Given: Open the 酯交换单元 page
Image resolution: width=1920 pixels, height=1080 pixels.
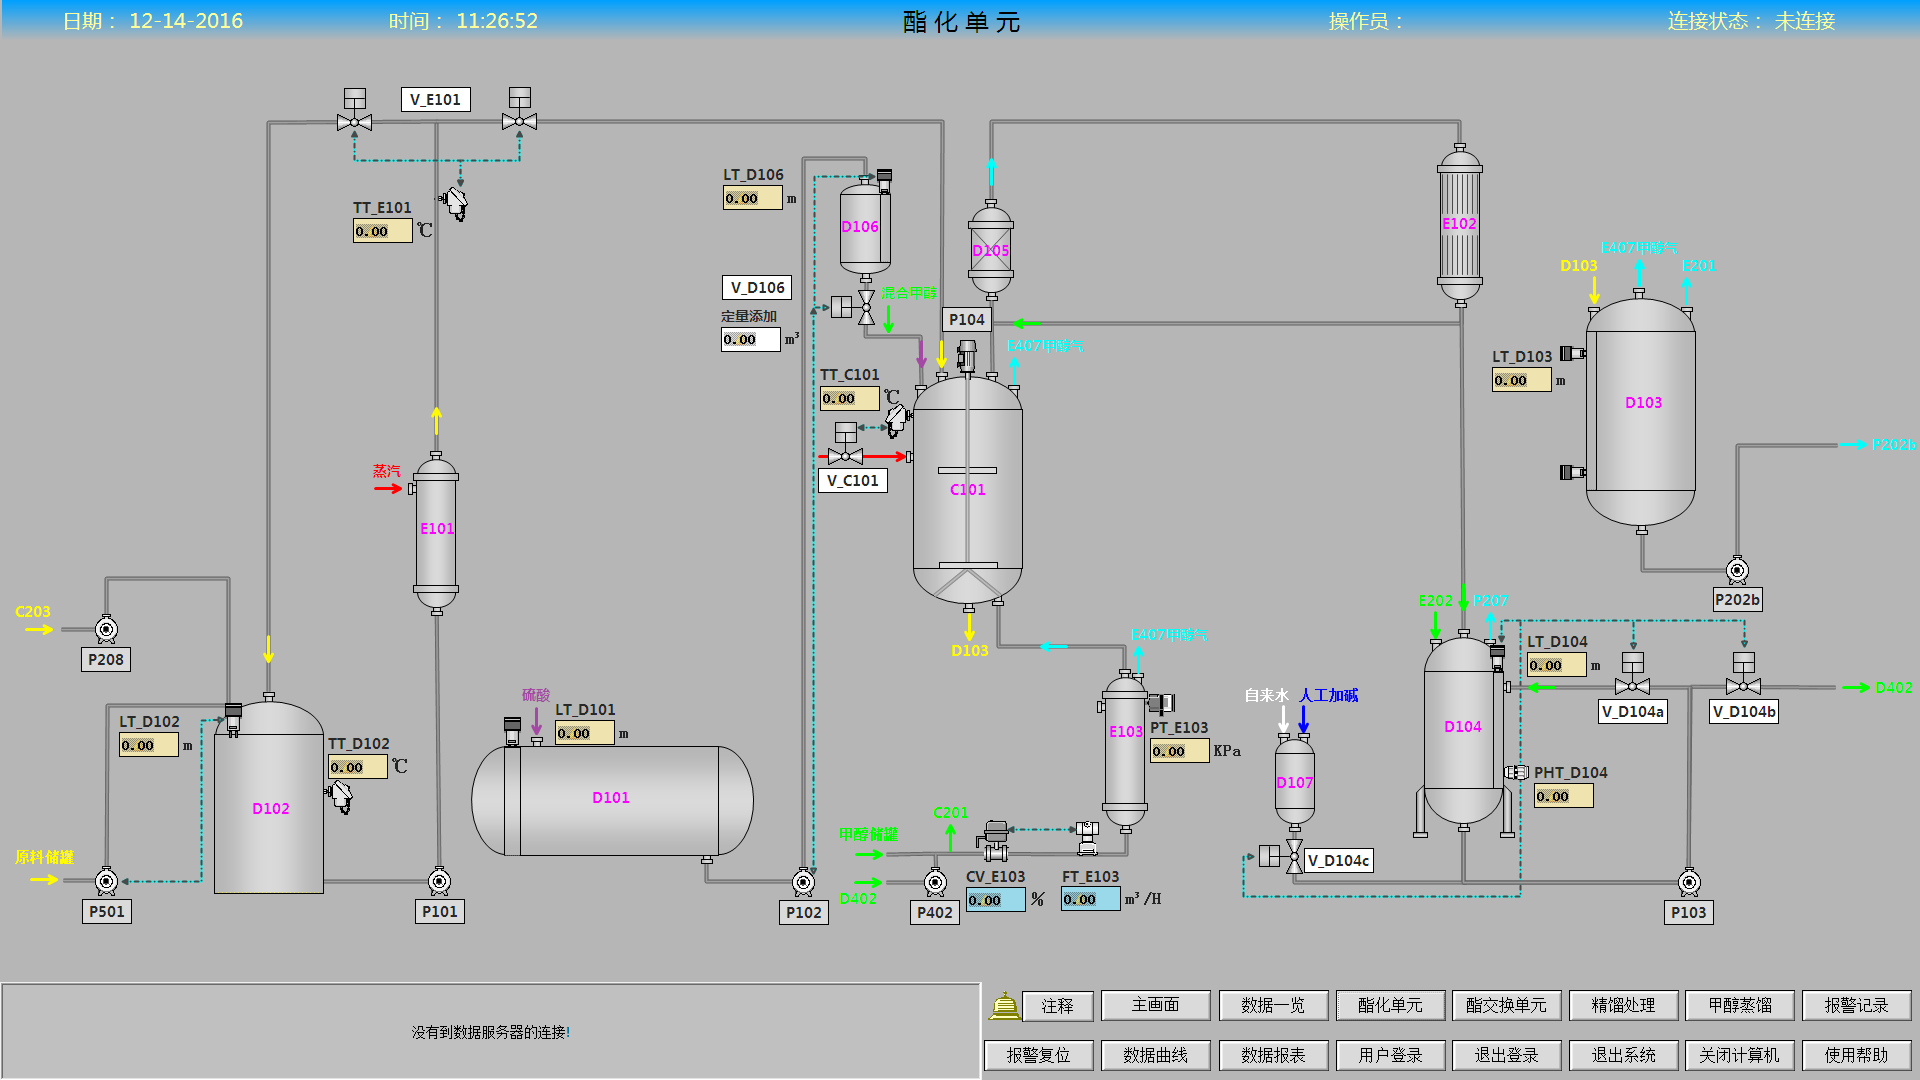Looking at the screenshot, I should 1506,1005.
